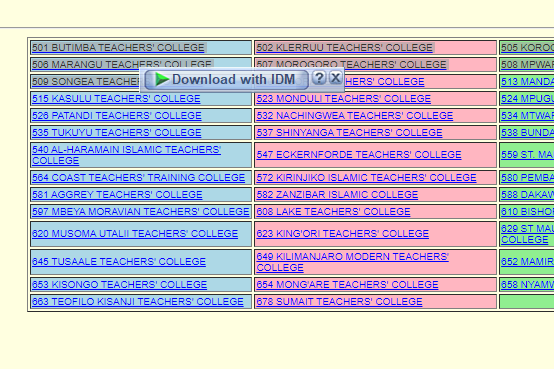Image resolution: width=554 pixels, height=369 pixels.
Task: Select 535 Tukuyu Teachers' College
Action: (x=117, y=133)
